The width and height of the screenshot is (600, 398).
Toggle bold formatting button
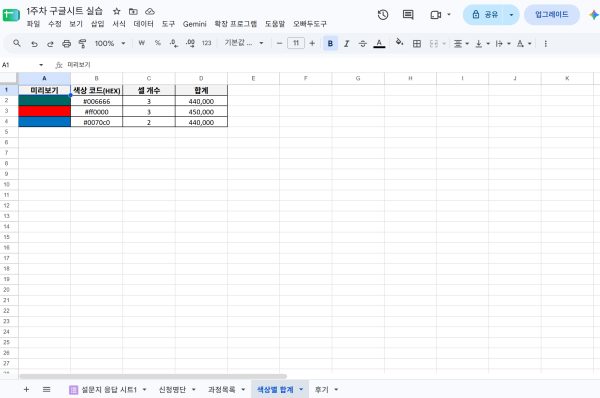click(x=330, y=44)
